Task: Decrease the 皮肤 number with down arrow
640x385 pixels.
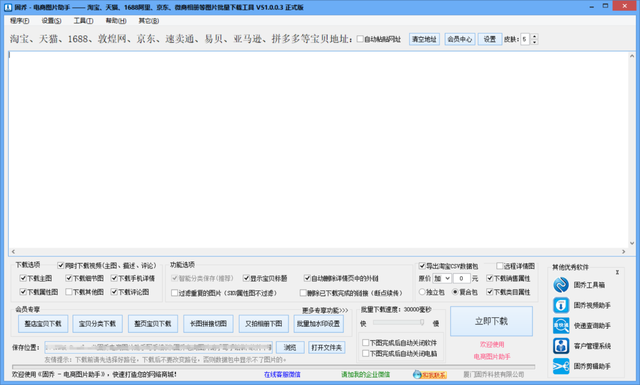Action: 534,42
